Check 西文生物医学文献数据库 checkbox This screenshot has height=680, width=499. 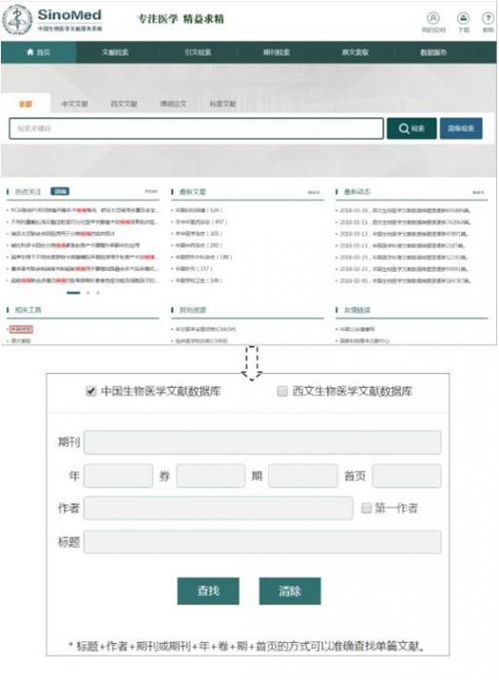(282, 391)
